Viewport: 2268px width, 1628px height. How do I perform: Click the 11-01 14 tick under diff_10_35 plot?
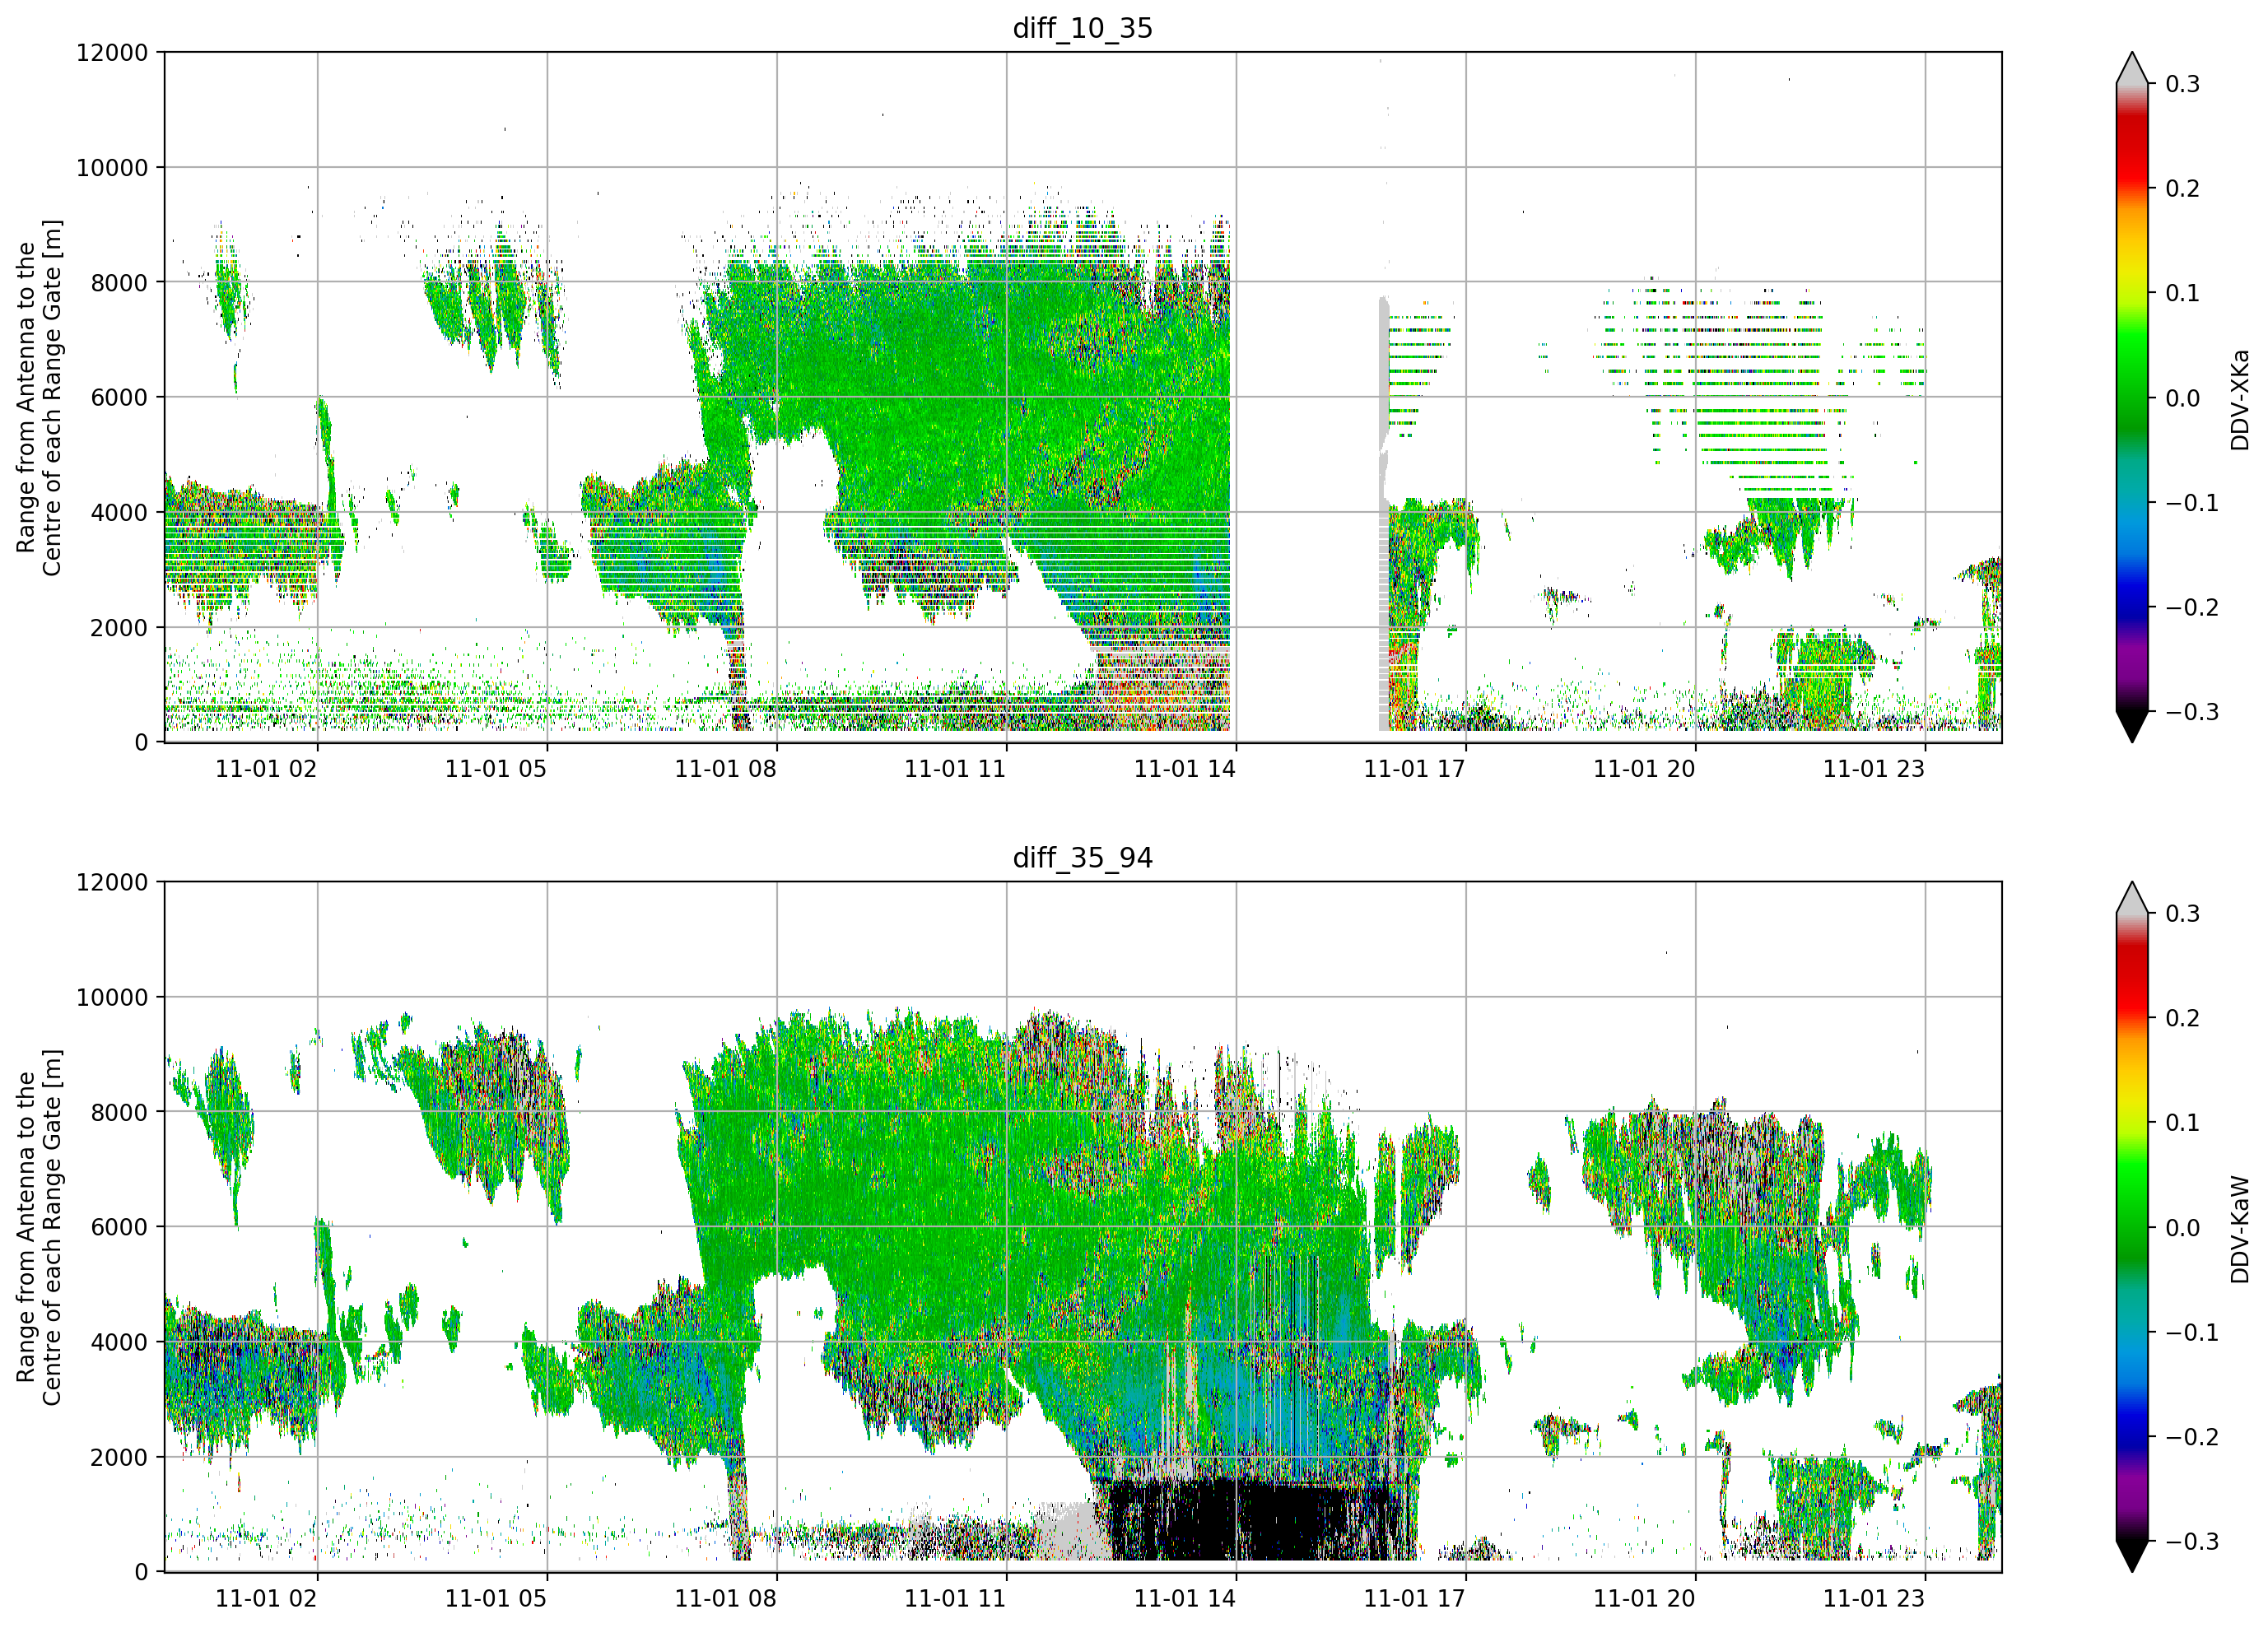[1185, 769]
